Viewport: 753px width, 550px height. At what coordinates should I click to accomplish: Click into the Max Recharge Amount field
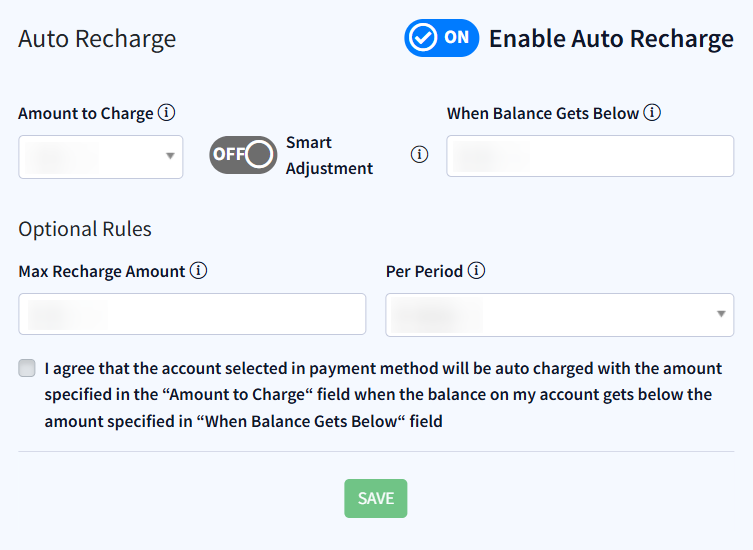pyautogui.click(x=192, y=314)
